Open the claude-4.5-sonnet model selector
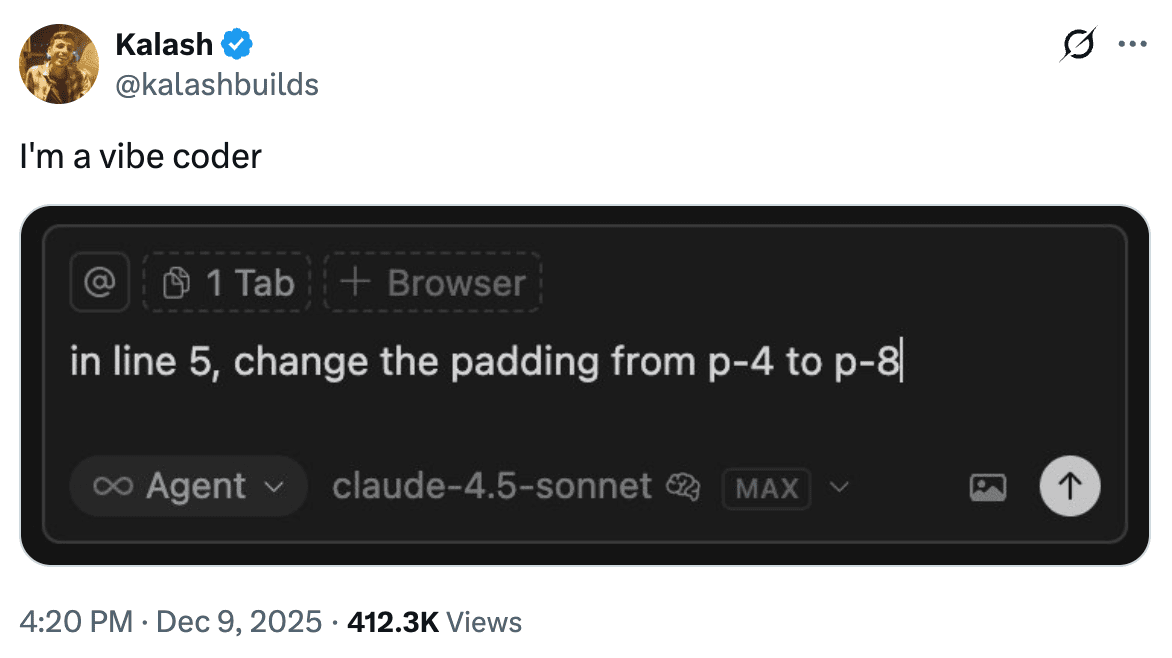 click(x=492, y=487)
